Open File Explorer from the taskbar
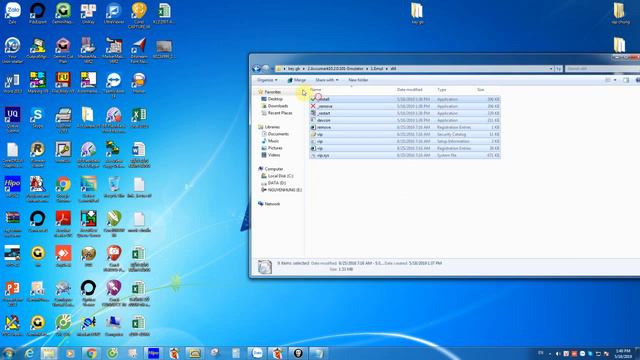The image size is (640, 360). pyautogui.click(x=49, y=353)
